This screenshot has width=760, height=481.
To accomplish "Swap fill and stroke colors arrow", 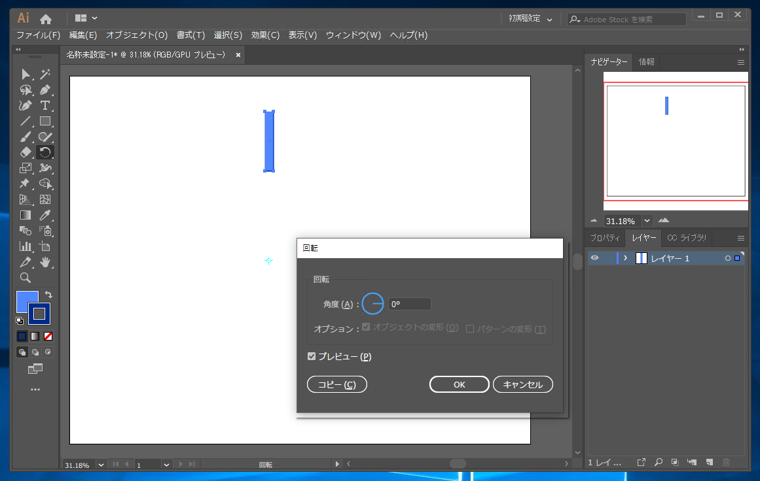I will [48, 295].
